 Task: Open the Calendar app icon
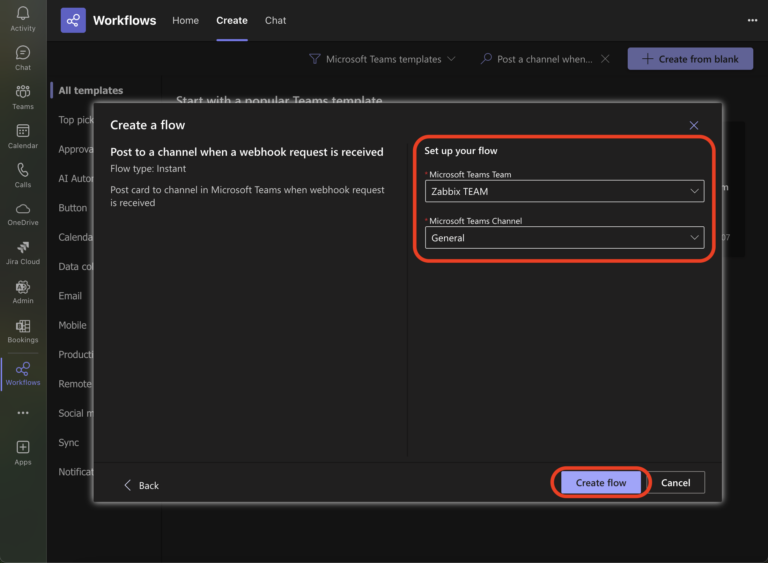point(22,135)
